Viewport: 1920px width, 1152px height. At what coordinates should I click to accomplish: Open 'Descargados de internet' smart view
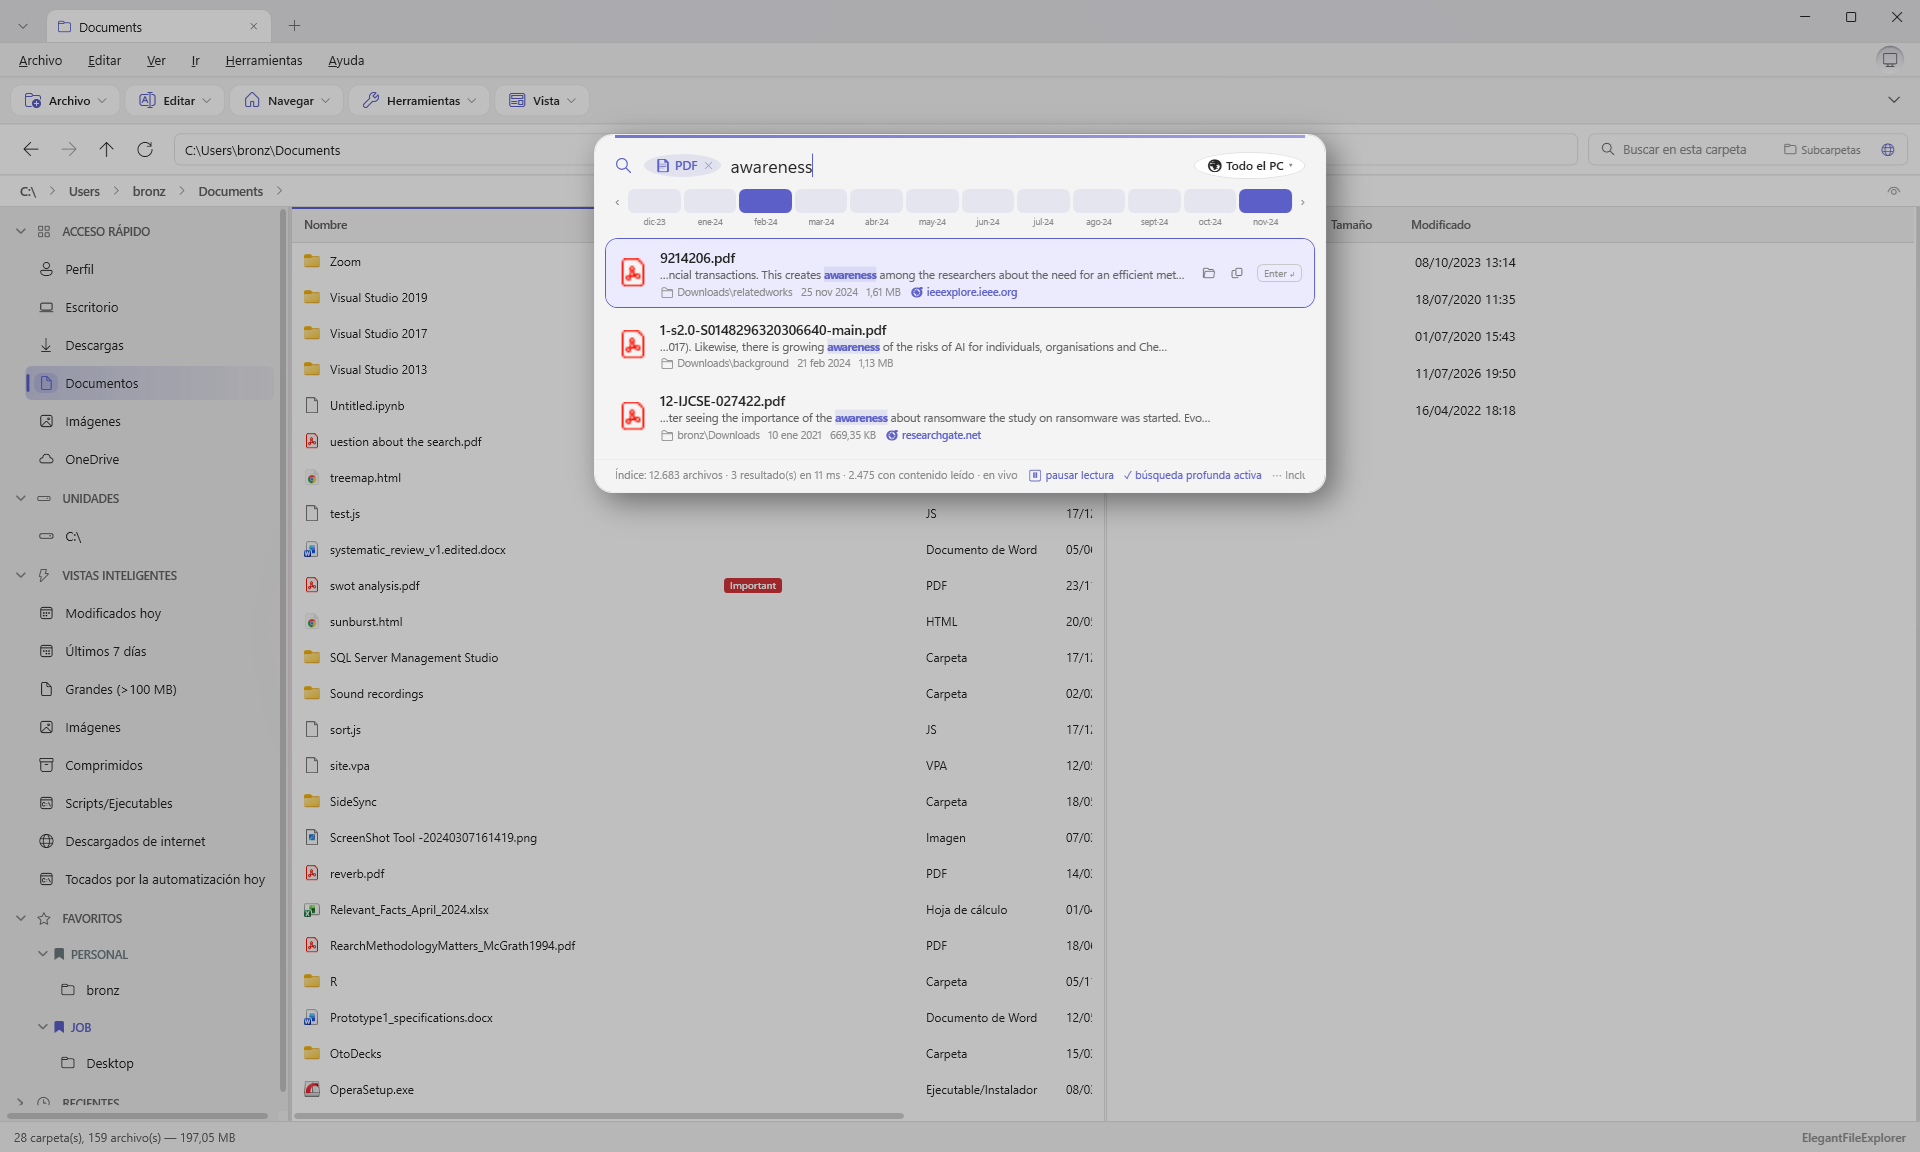(x=150, y=841)
